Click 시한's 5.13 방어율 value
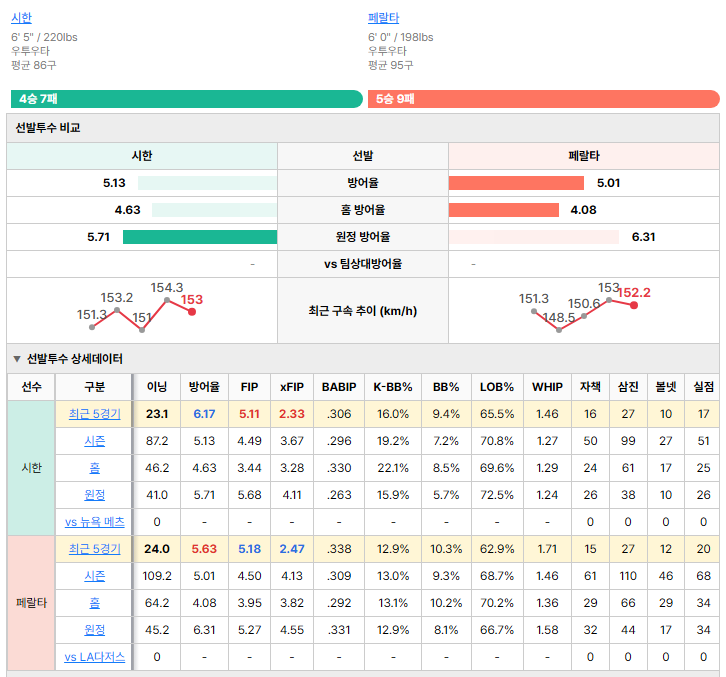 (114, 183)
